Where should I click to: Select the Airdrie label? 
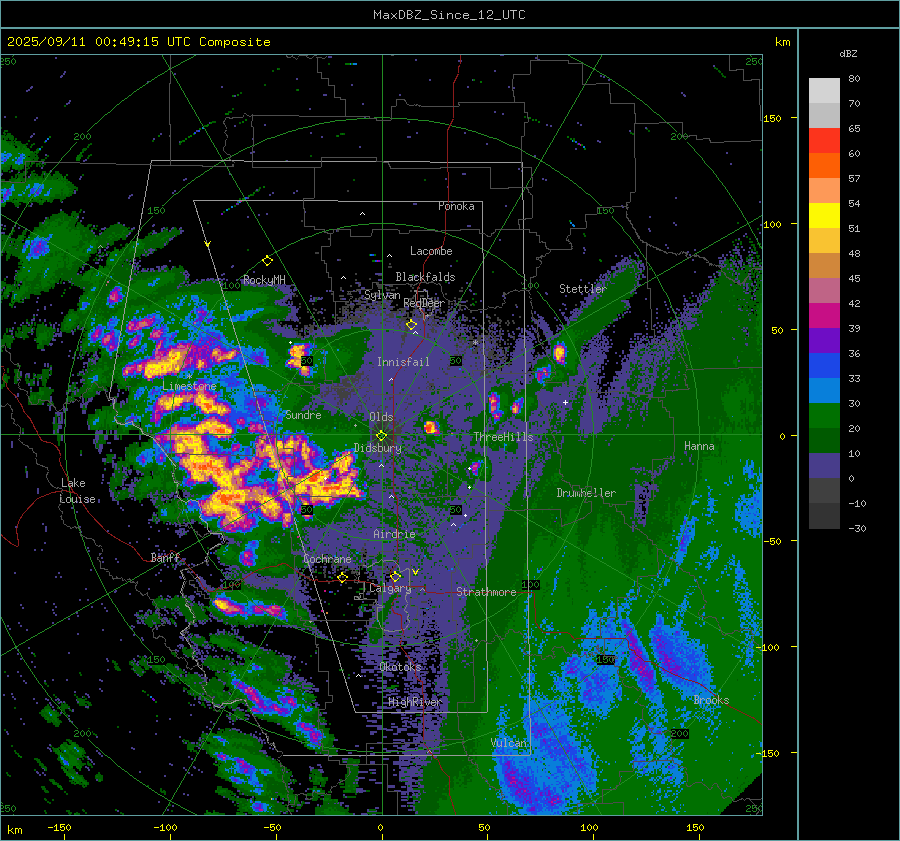point(394,534)
